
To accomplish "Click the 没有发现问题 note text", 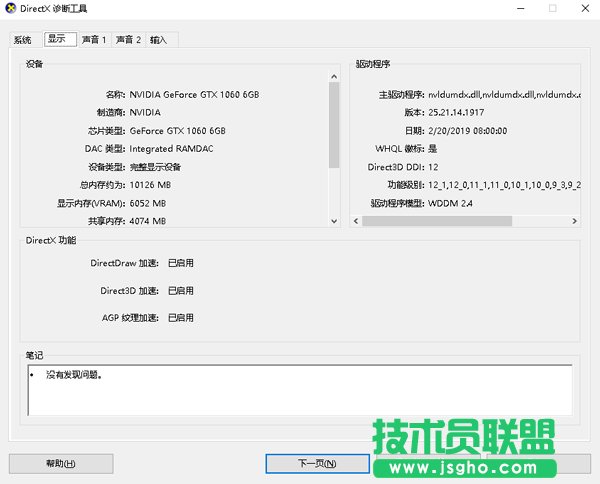I will pyautogui.click(x=74, y=375).
